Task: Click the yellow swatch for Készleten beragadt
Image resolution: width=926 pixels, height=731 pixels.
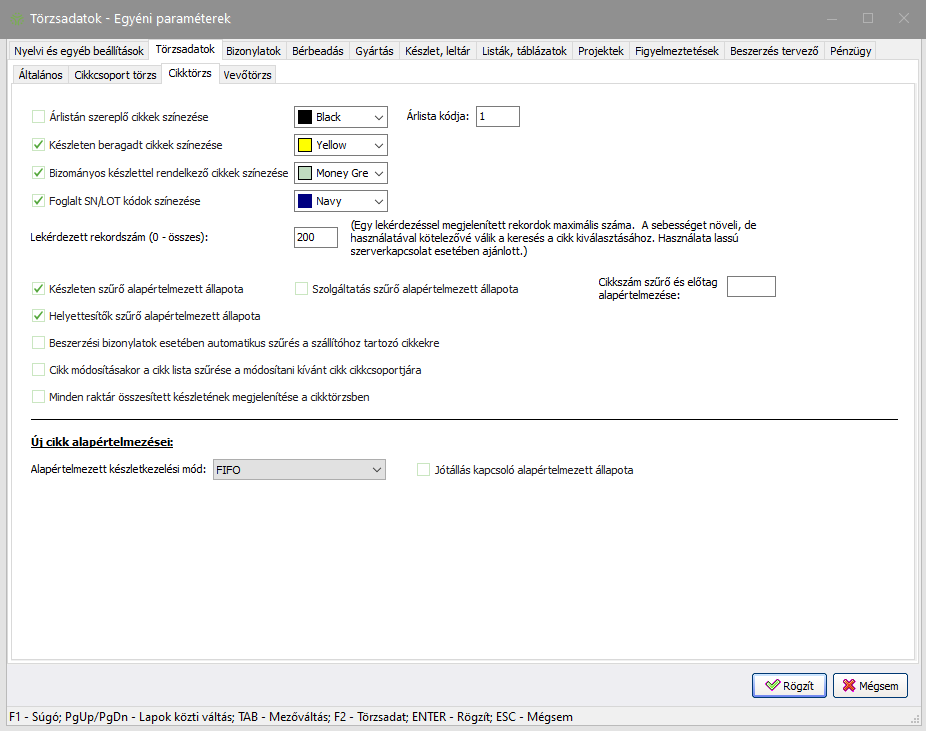Action: pyautogui.click(x=305, y=145)
